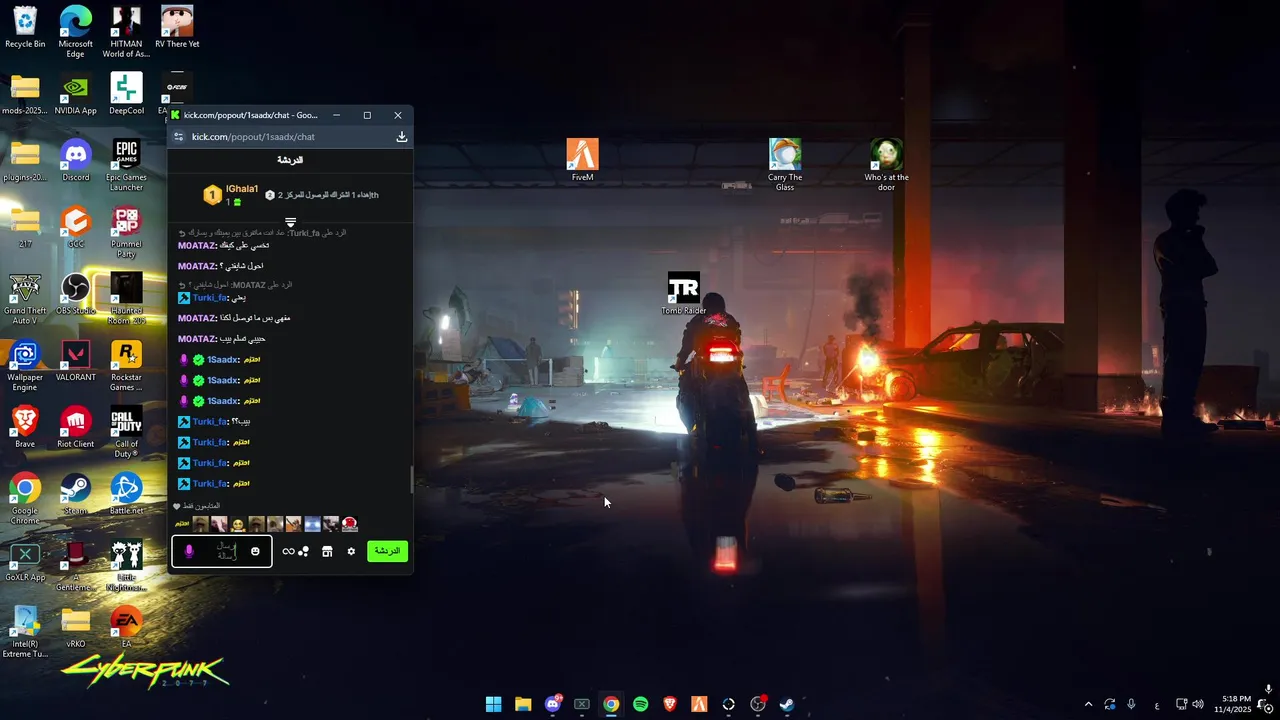
Task: Select the Google Chrome desktop shortcut
Action: click(x=25, y=499)
